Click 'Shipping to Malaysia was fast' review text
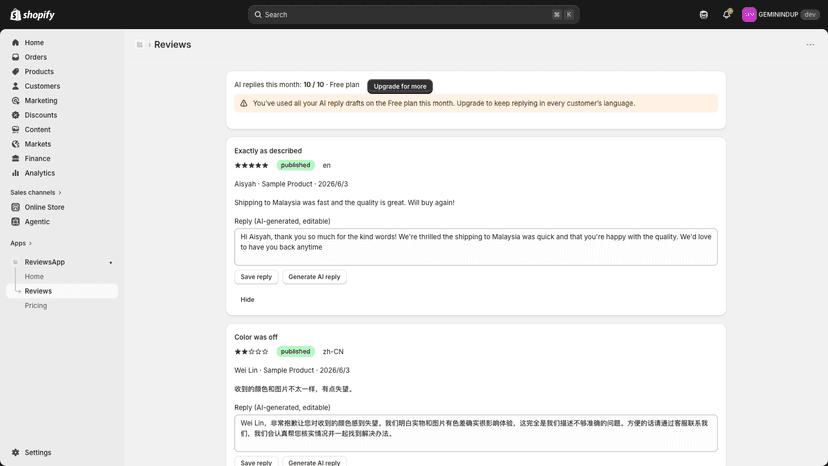The image size is (828, 466). 344,202
